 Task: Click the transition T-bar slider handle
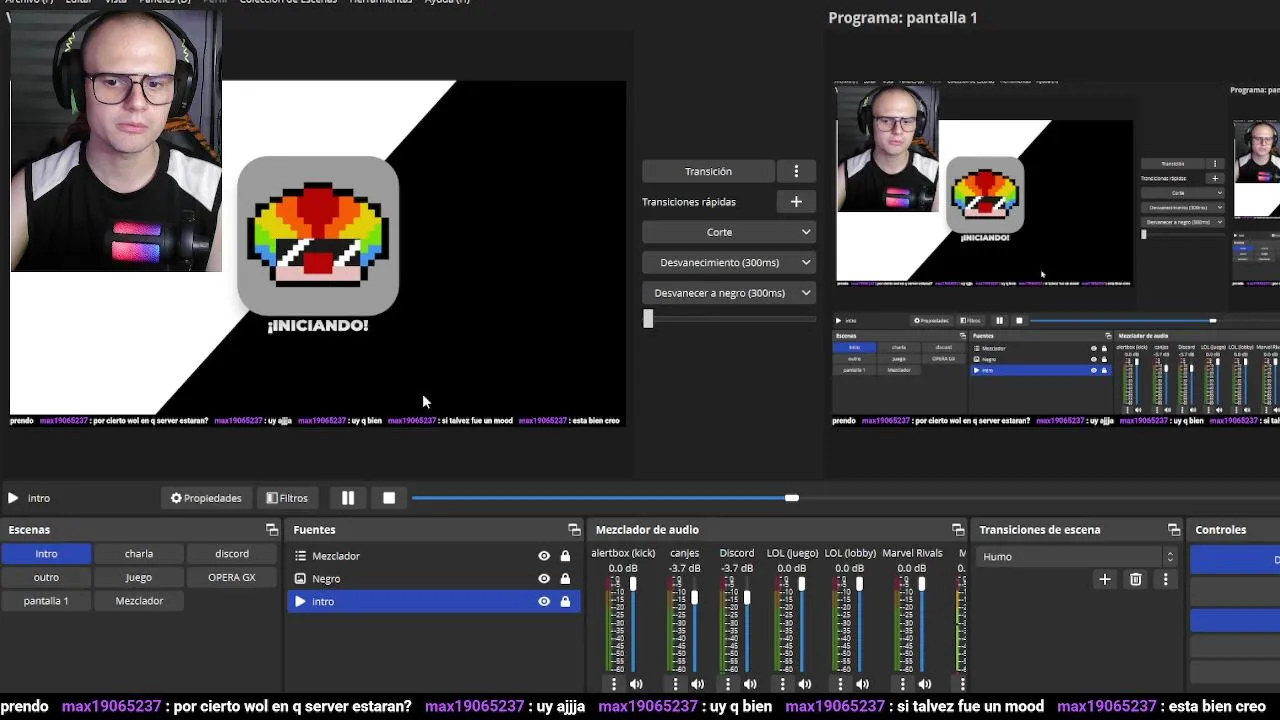click(x=648, y=319)
